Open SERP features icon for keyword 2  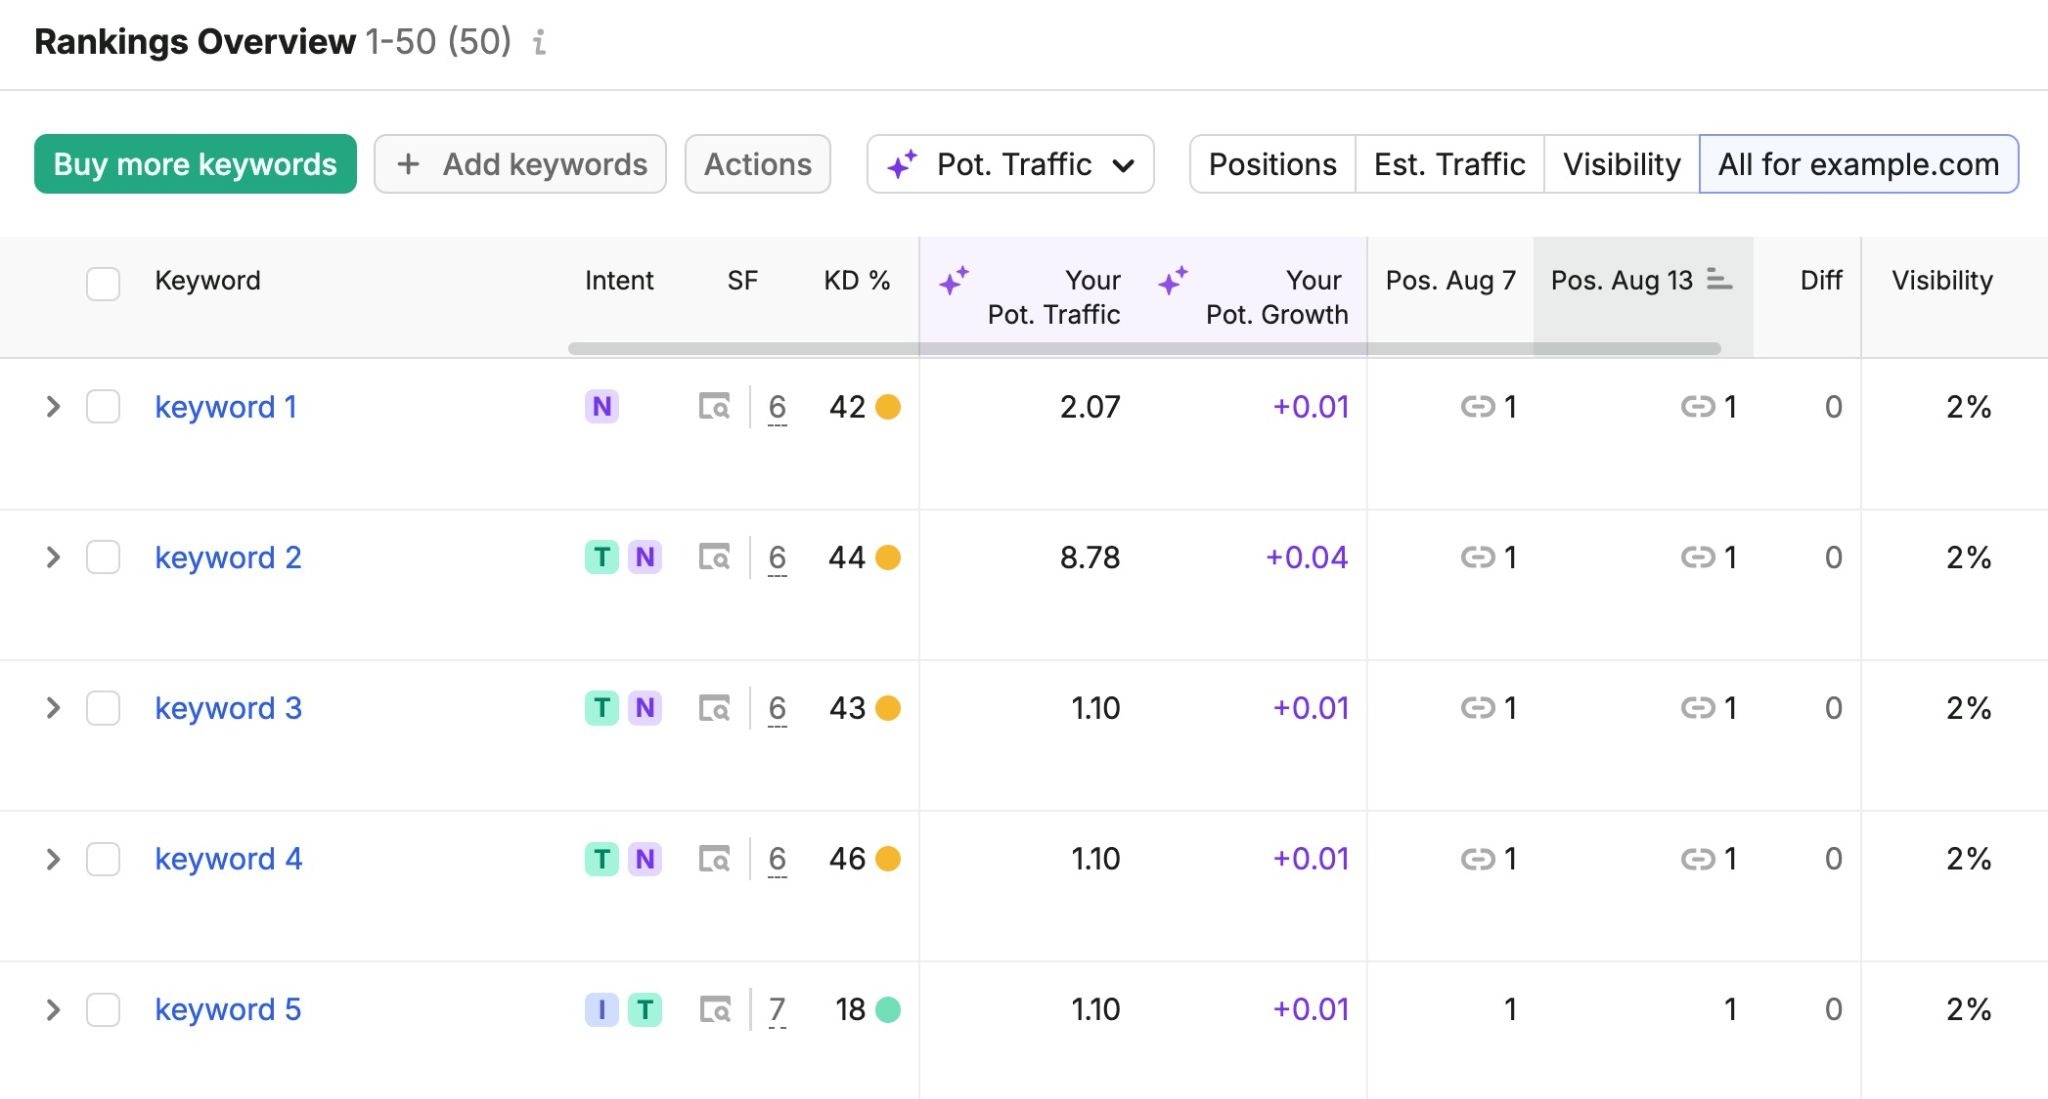(x=714, y=557)
